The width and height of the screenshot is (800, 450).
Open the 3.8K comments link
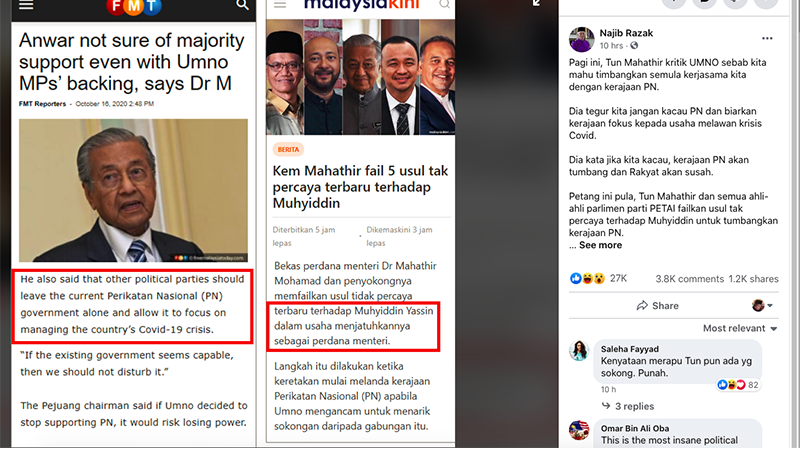(x=689, y=279)
